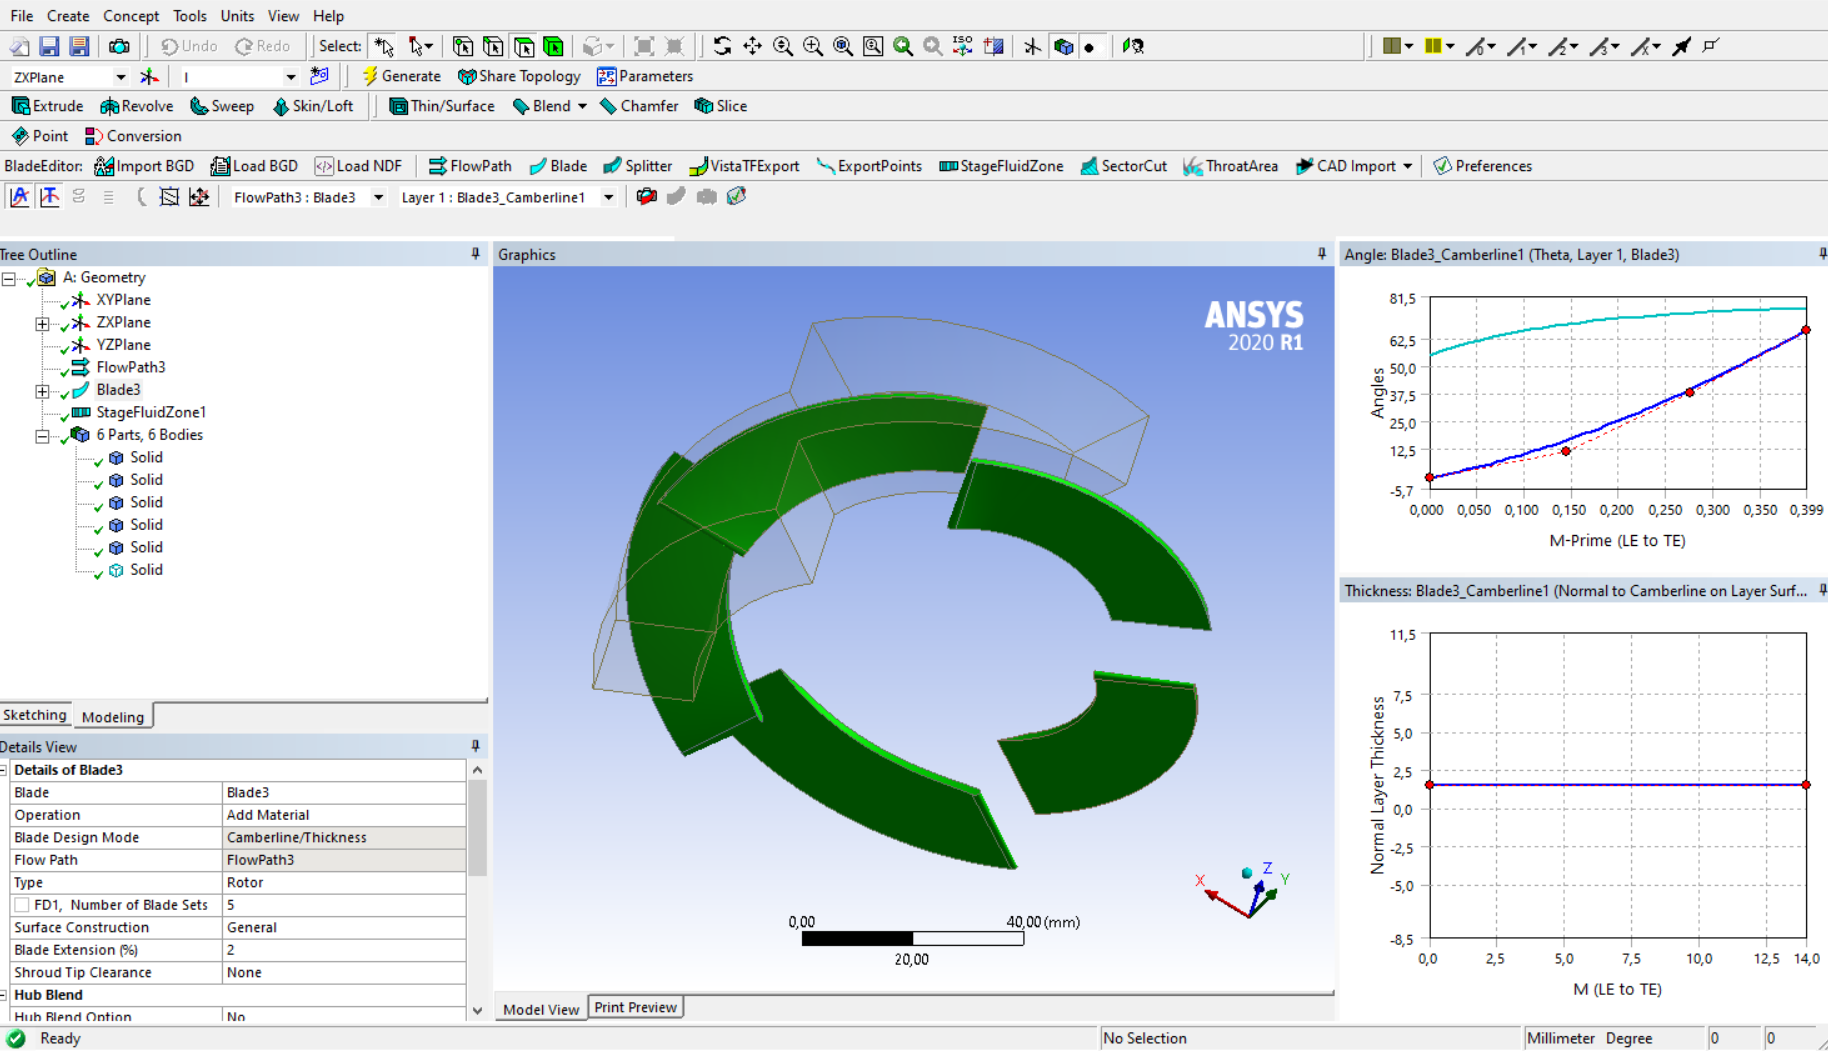The image size is (1828, 1051).
Task: Open Import BGD in BladeEditor toolbar
Action: point(144,166)
